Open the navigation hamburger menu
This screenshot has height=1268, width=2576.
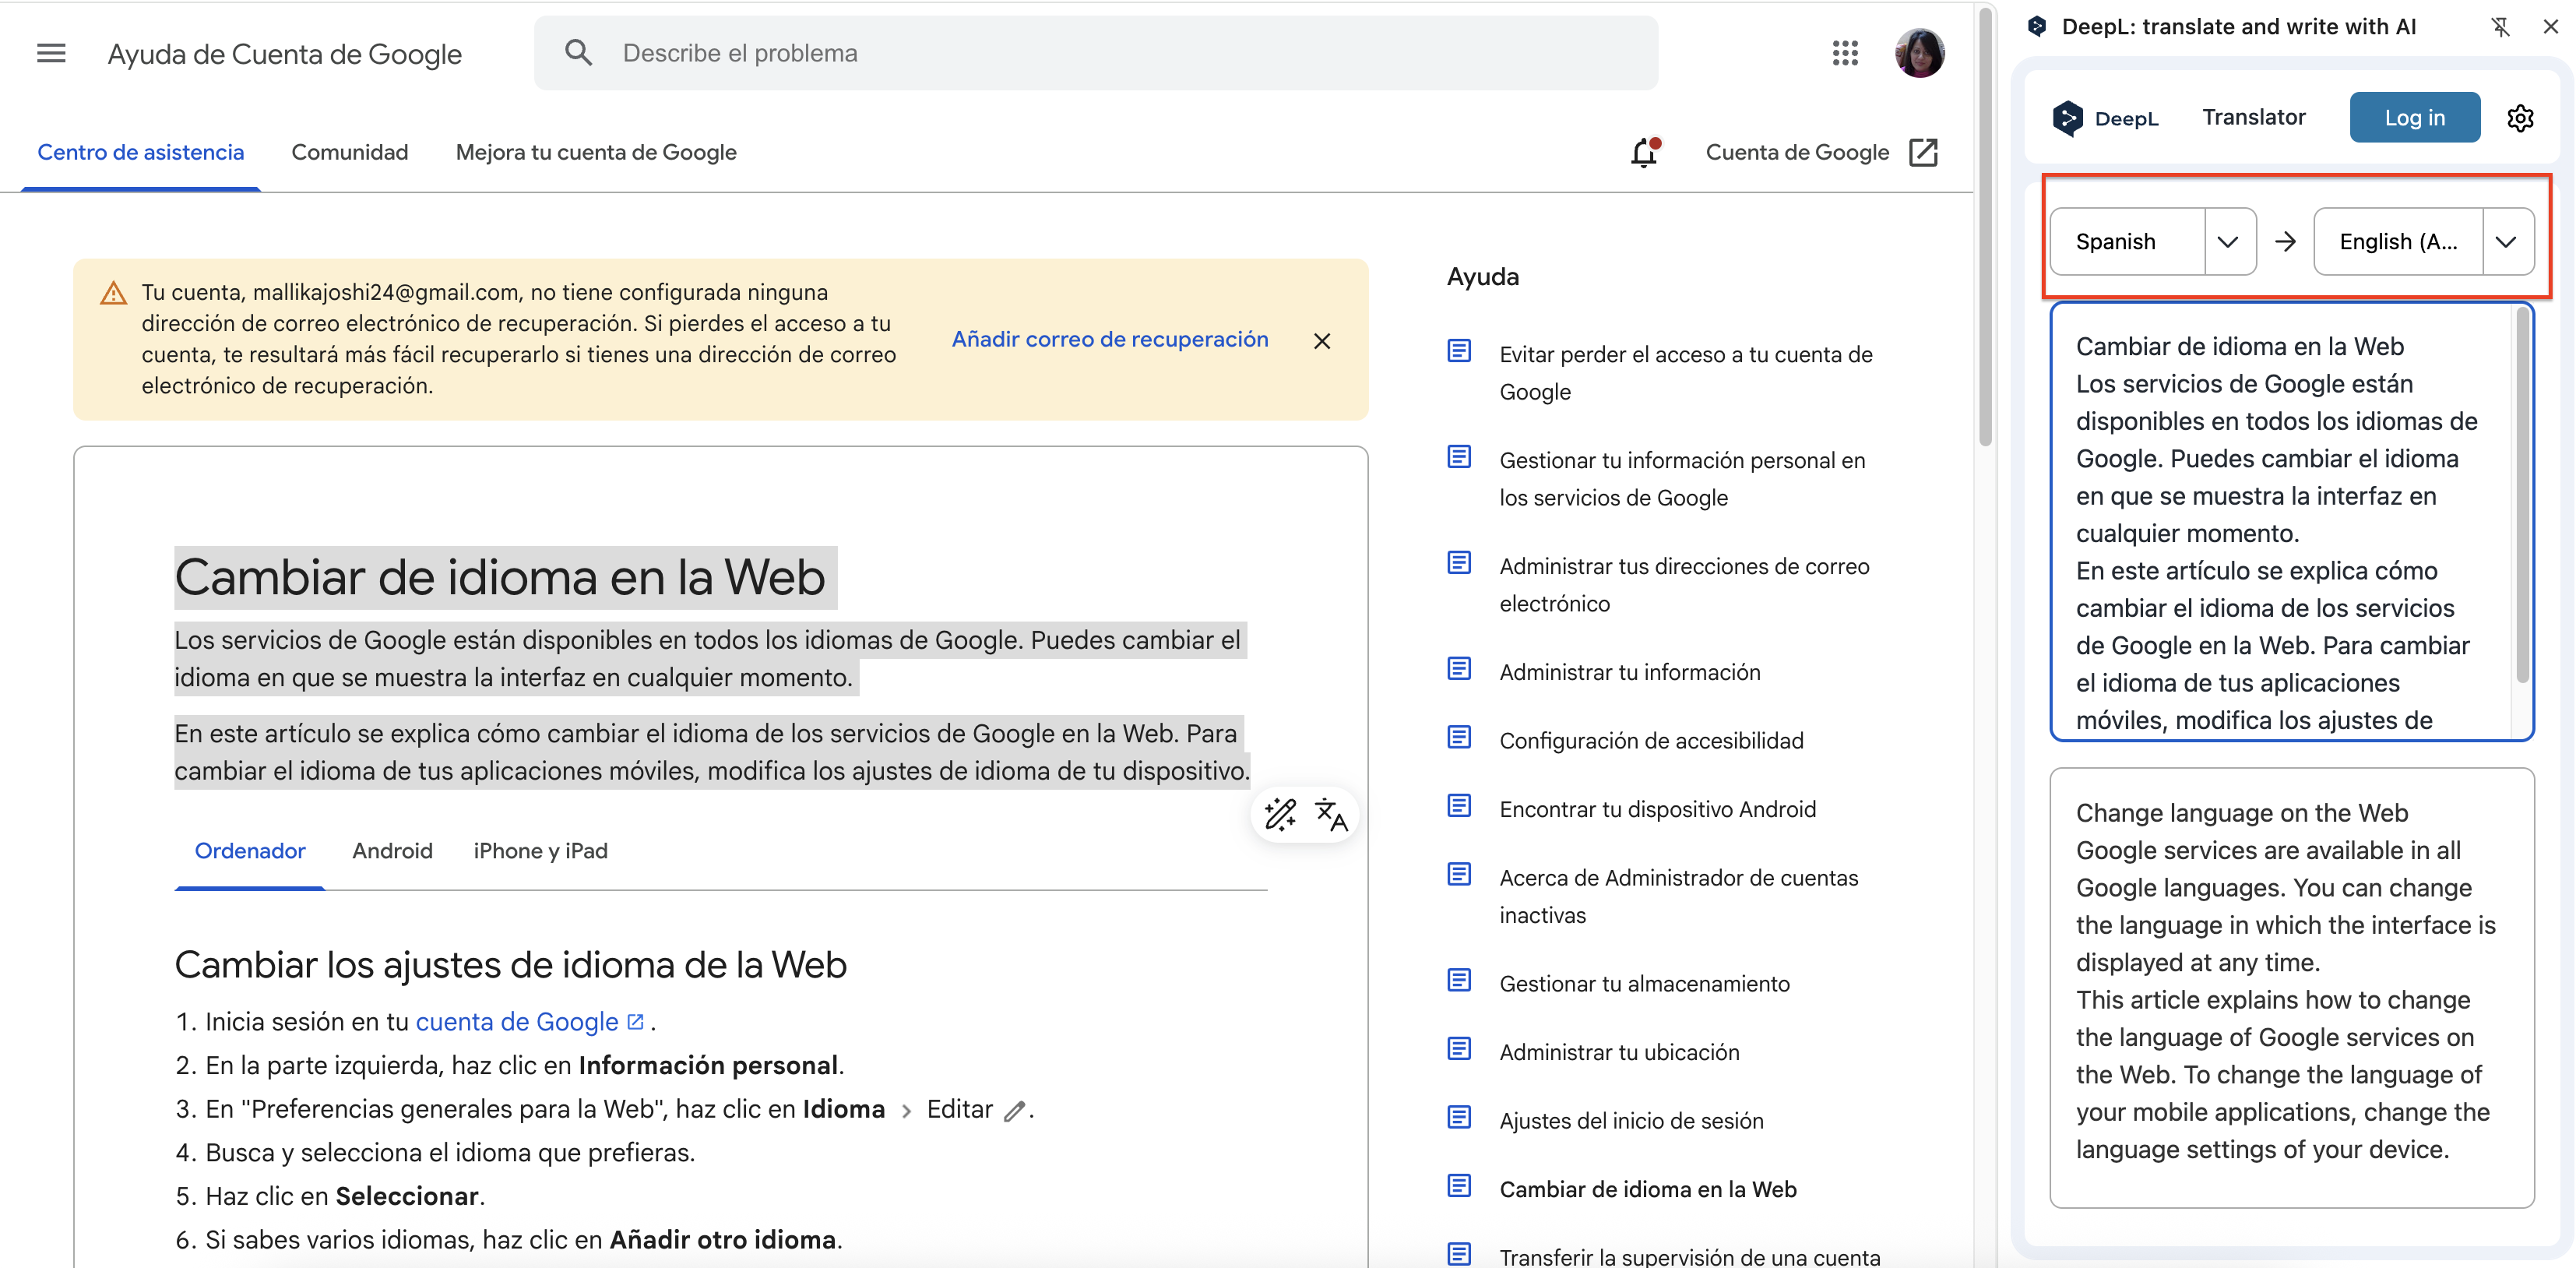coord(50,53)
